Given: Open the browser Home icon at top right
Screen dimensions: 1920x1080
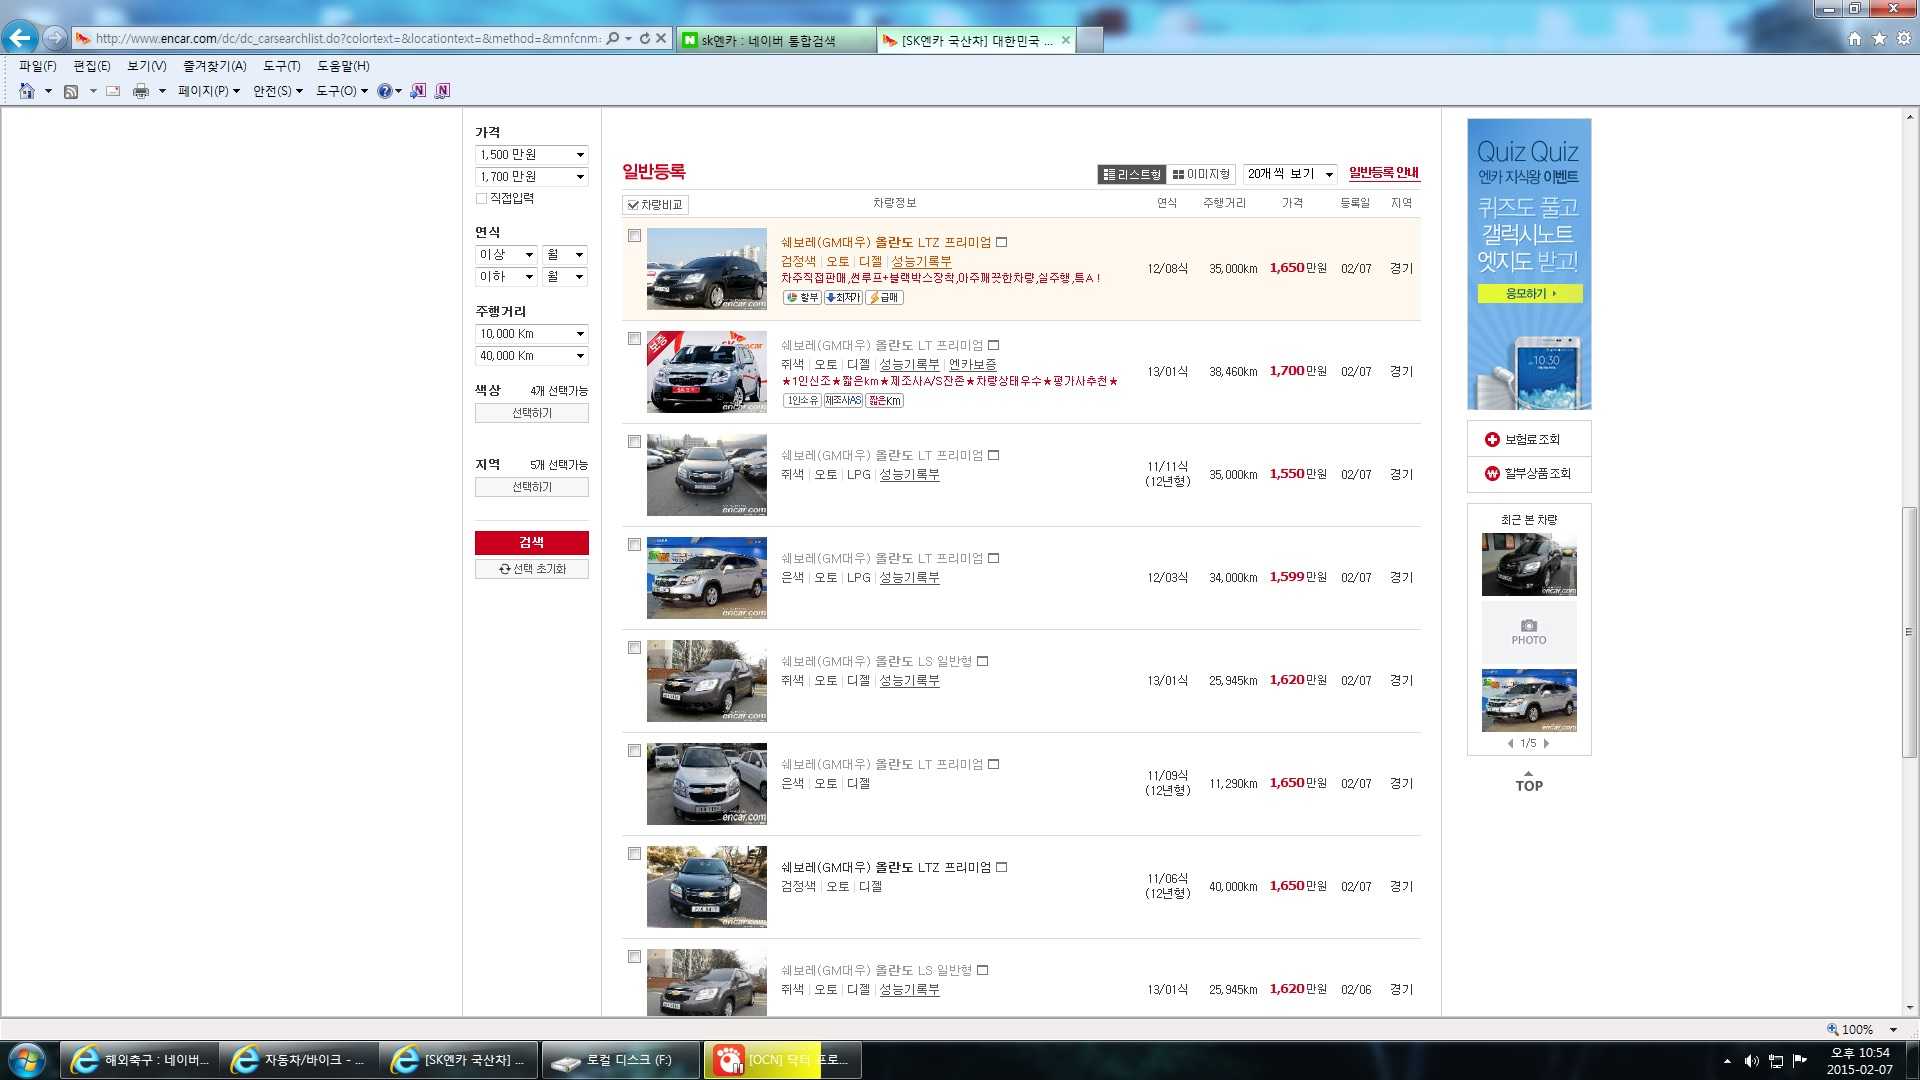Looking at the screenshot, I should [x=1855, y=38].
